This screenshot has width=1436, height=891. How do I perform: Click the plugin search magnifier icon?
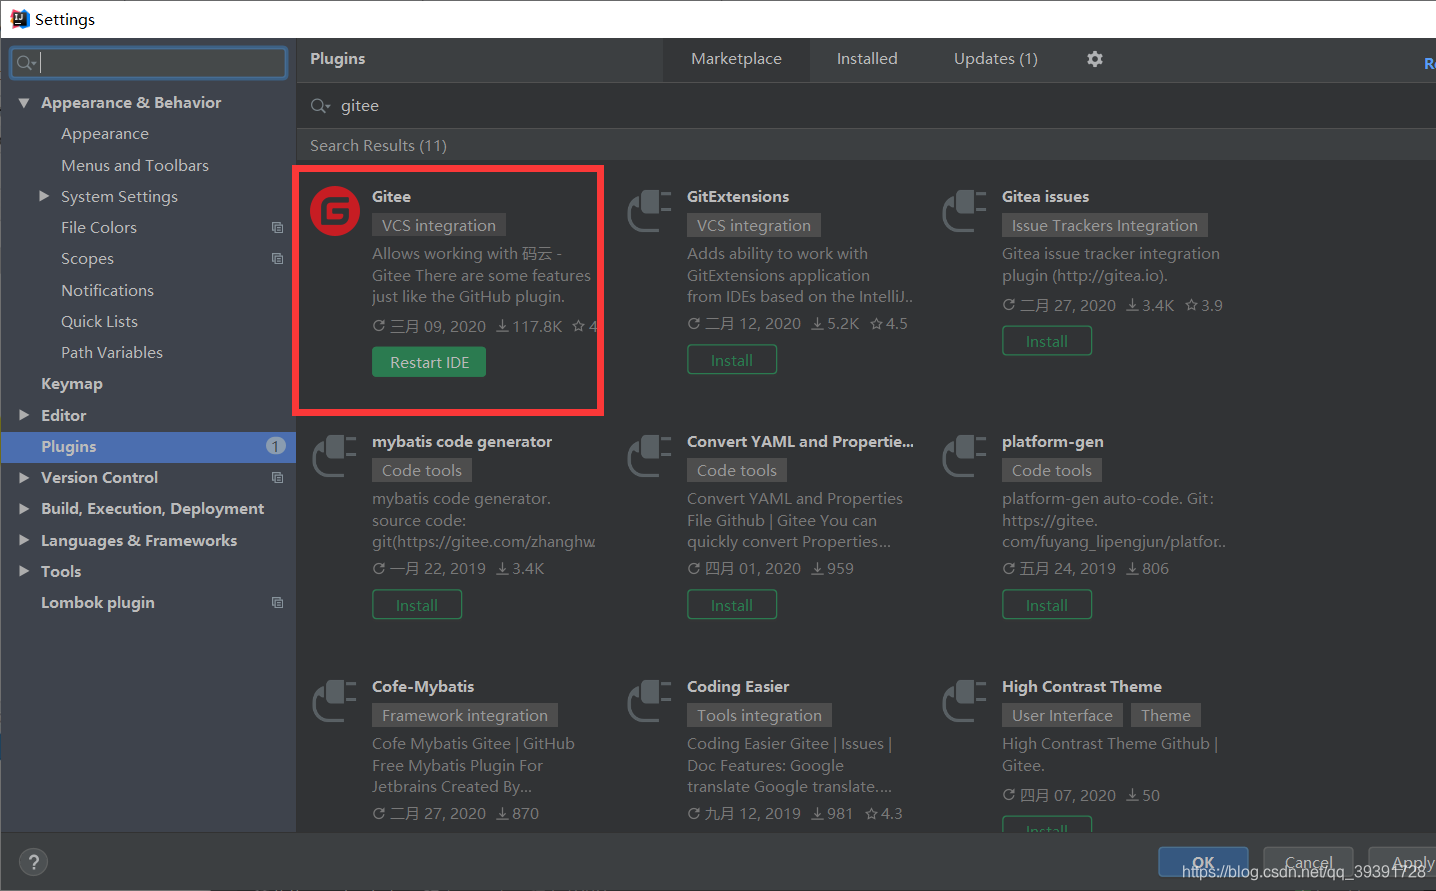(320, 106)
